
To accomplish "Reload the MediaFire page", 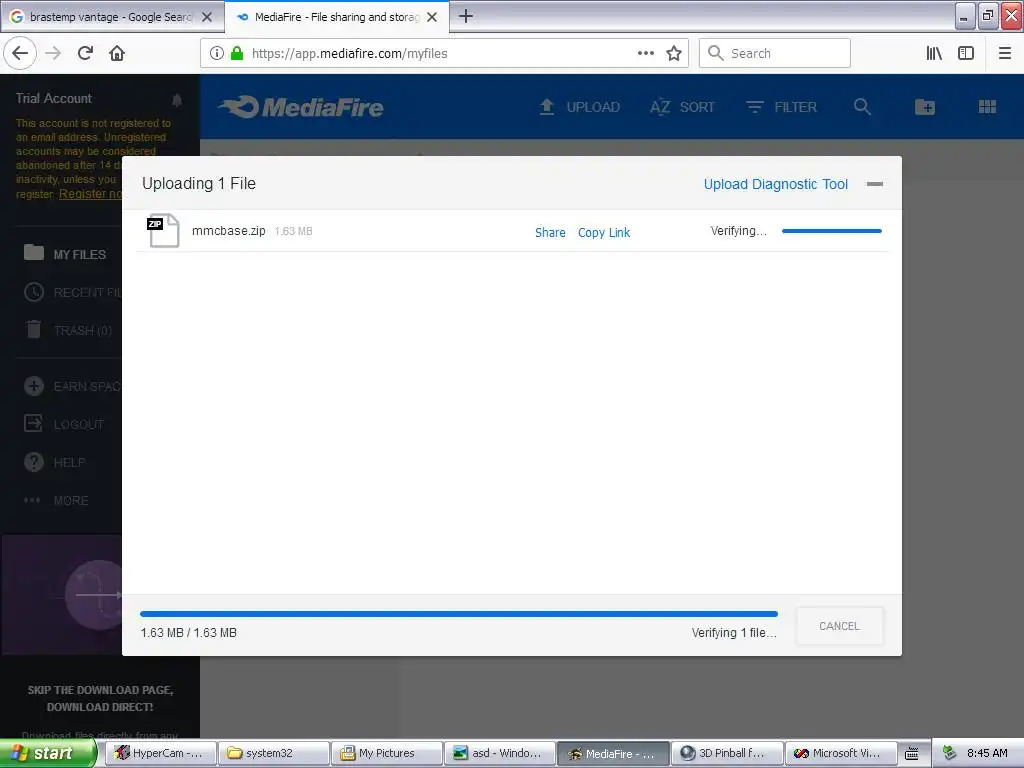I will [85, 53].
